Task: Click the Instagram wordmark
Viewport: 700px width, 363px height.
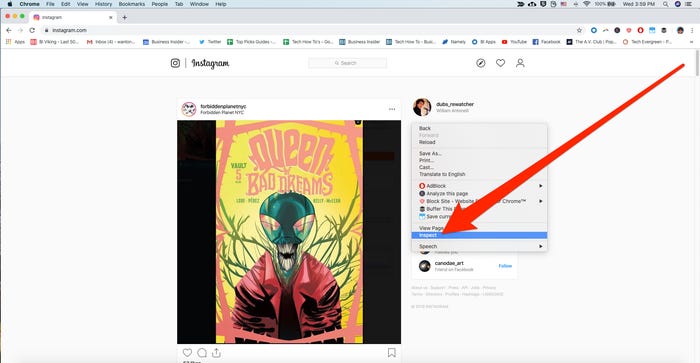Action: [210, 63]
